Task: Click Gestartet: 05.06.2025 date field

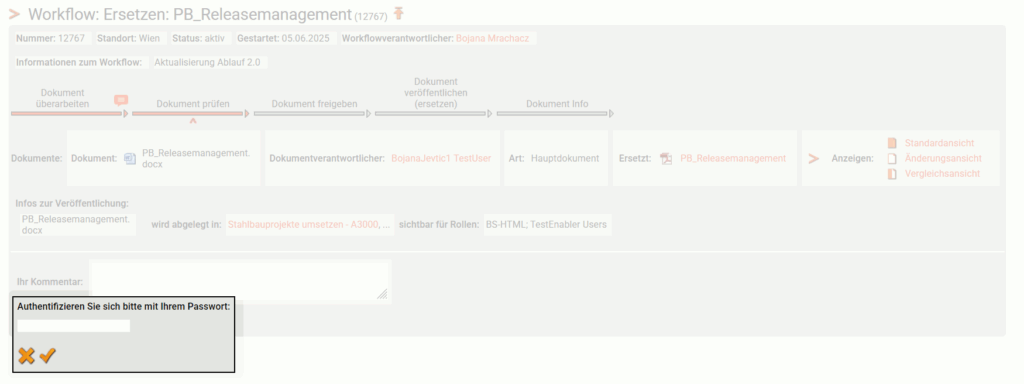Action: (x=285, y=39)
